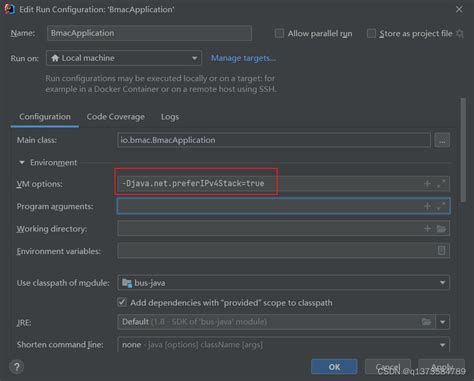
Task: Open Use classpath of module dropdown
Action: pyautogui.click(x=283, y=283)
